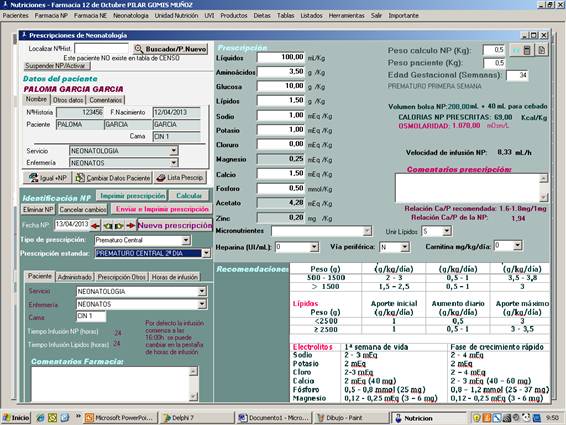Viewport: 566px width, 425px height.
Task: Open the Listados menu
Action: [312, 16]
